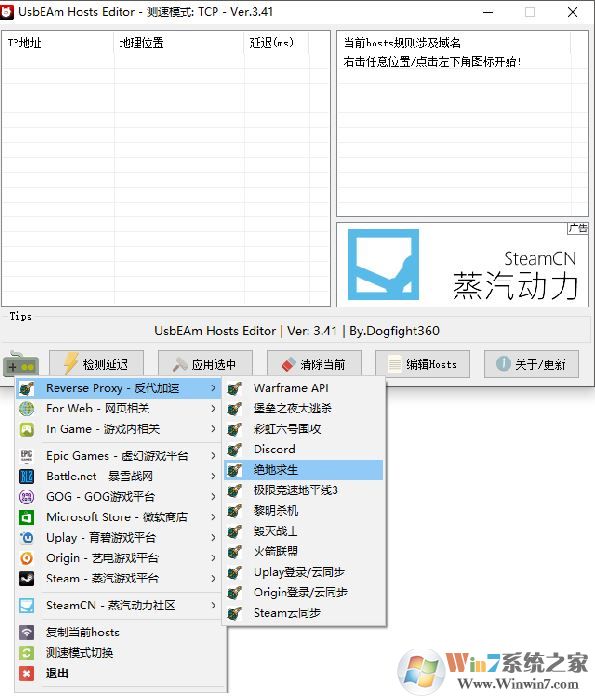
Task: Click the Steam logo icon
Action: pyautogui.click(x=27, y=579)
